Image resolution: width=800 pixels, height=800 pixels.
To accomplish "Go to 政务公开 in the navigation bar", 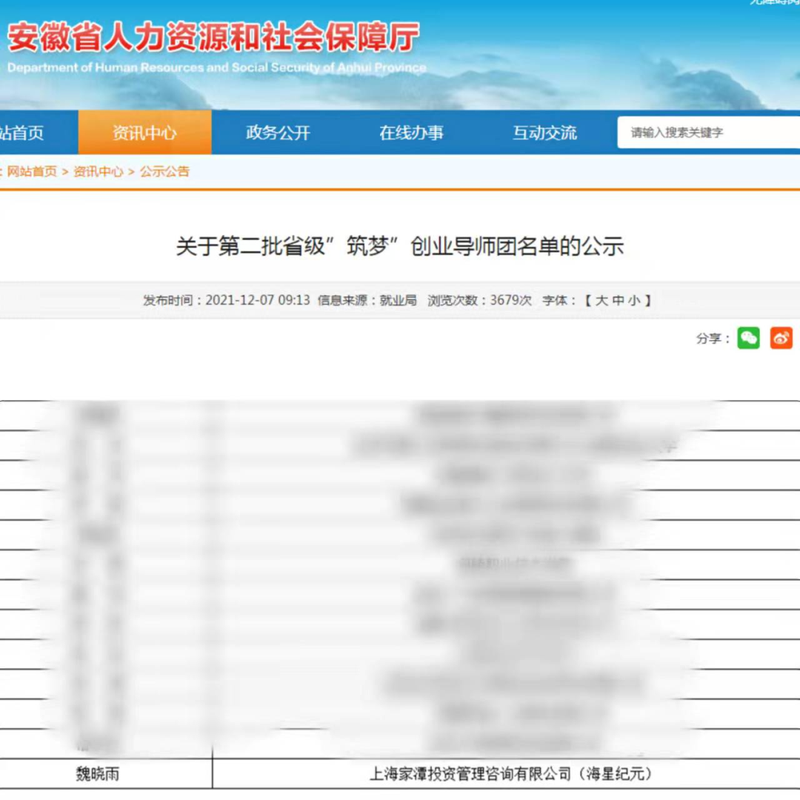I will (x=278, y=133).
